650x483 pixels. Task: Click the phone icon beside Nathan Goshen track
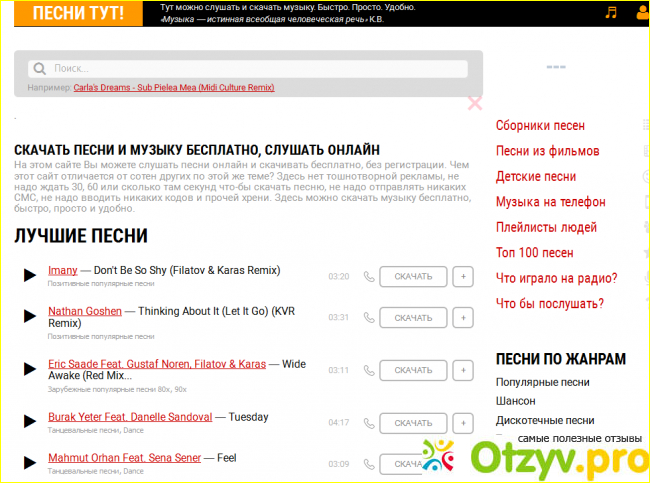(x=369, y=318)
